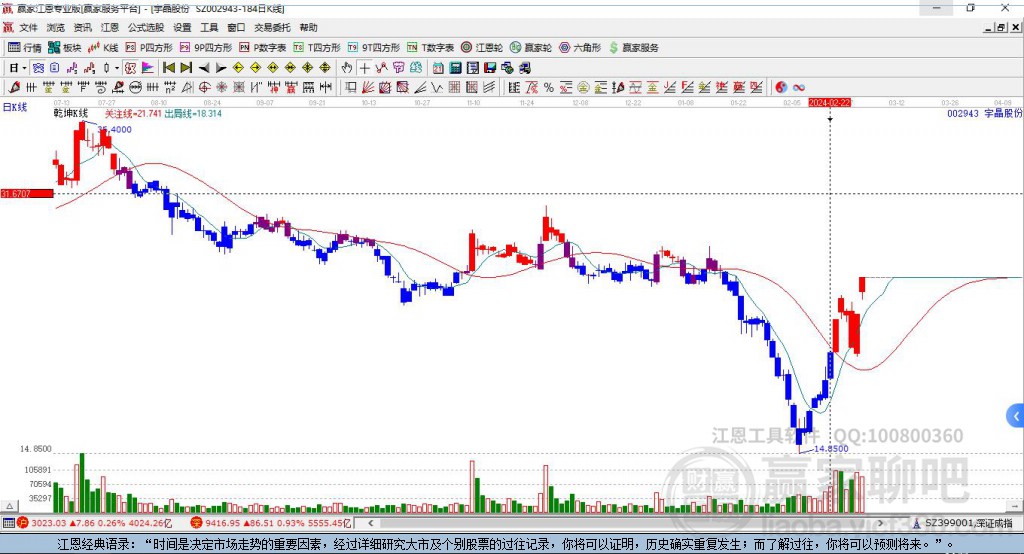The height and width of the screenshot is (554, 1024).
Task: Select the zigzag line tool
Action: (x=437, y=88)
